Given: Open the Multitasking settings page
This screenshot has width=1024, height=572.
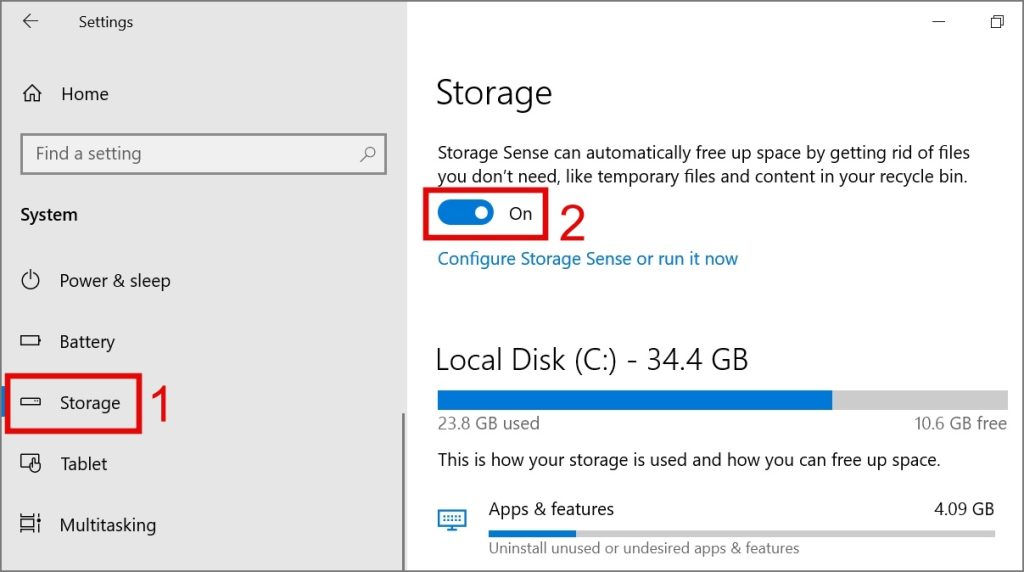Looking at the screenshot, I should pyautogui.click(x=108, y=525).
